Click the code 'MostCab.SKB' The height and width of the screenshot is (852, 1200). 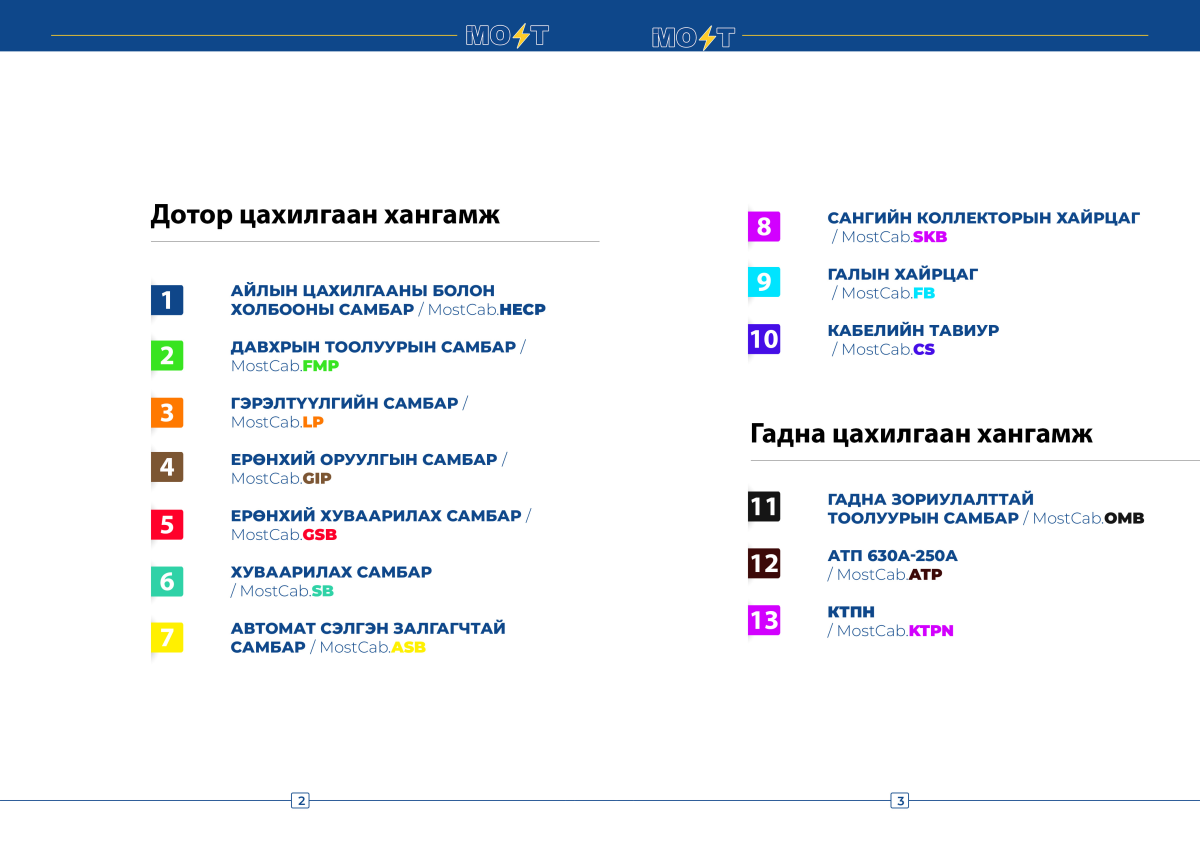click(x=894, y=237)
